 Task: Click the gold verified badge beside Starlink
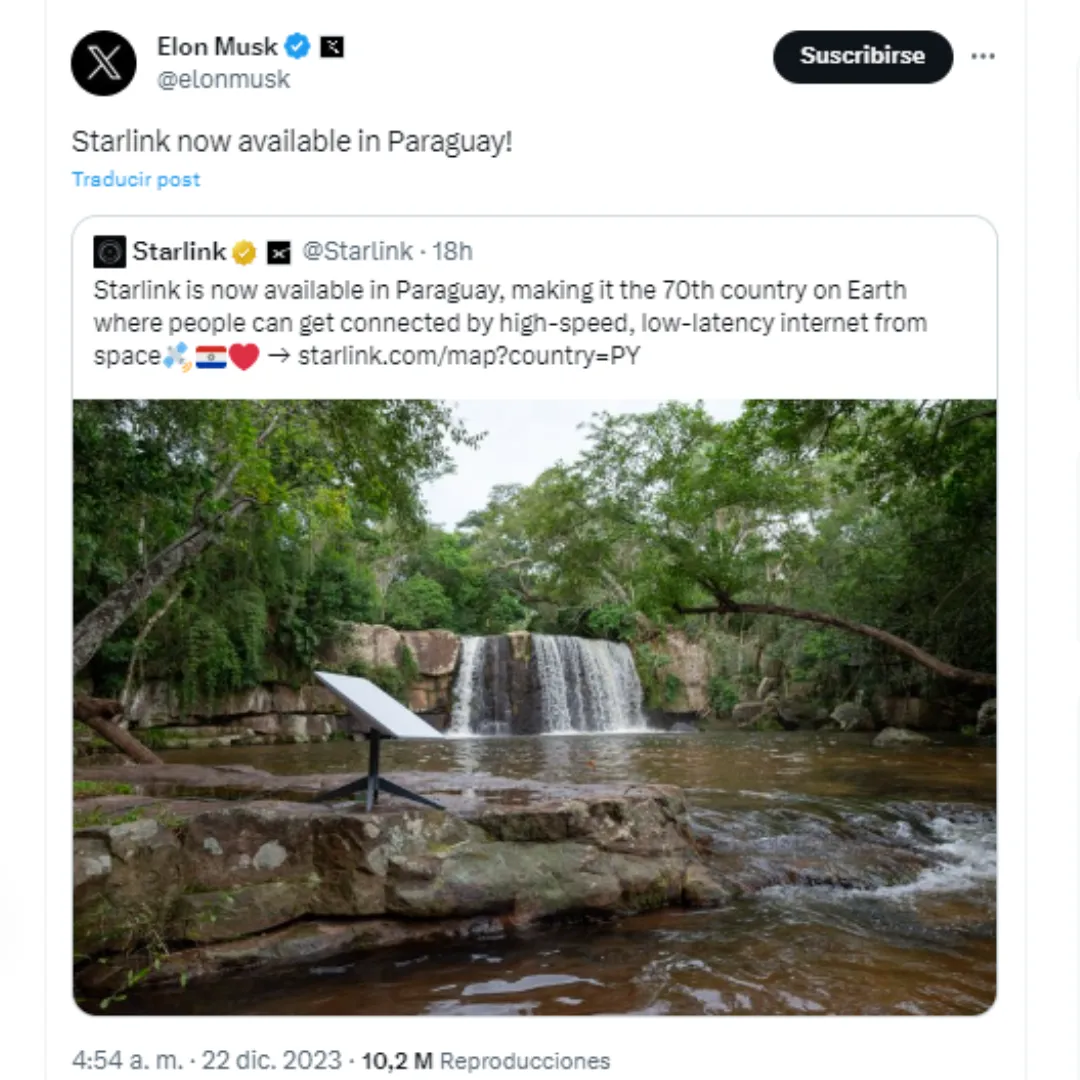coord(244,253)
